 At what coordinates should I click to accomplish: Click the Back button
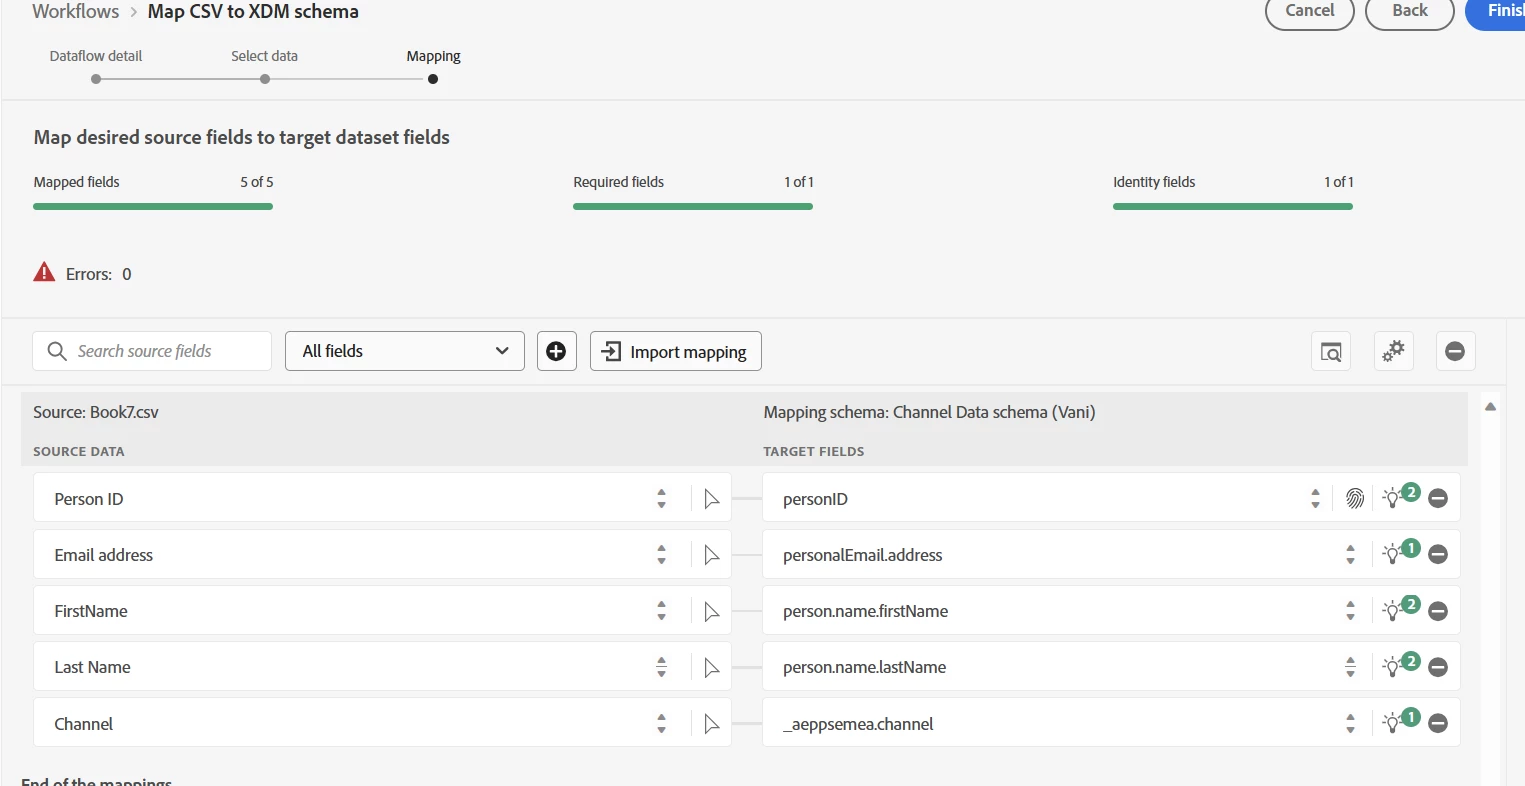pyautogui.click(x=1409, y=11)
